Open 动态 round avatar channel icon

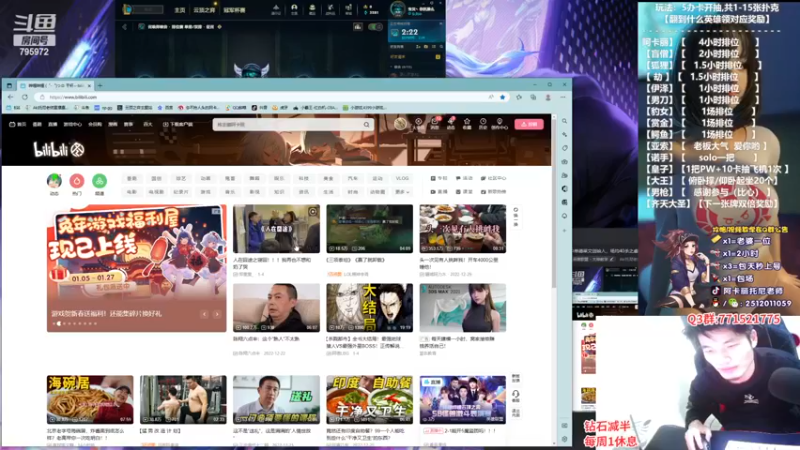pos(54,181)
